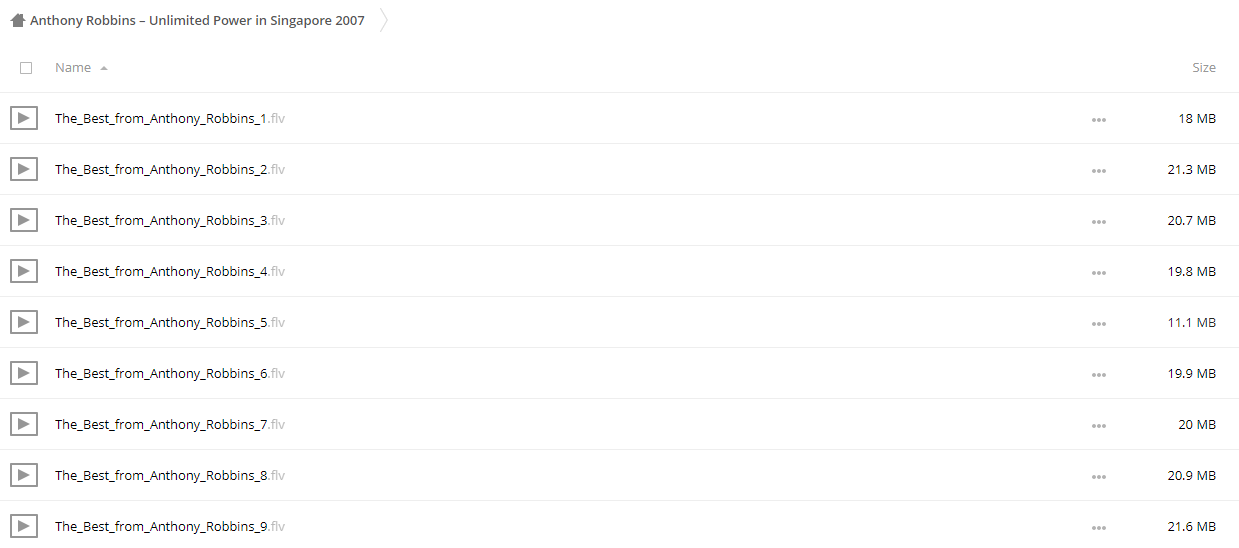
Task: Open The_Best_from_Anthony_Robbins_8.flv file link
Action: (x=170, y=475)
